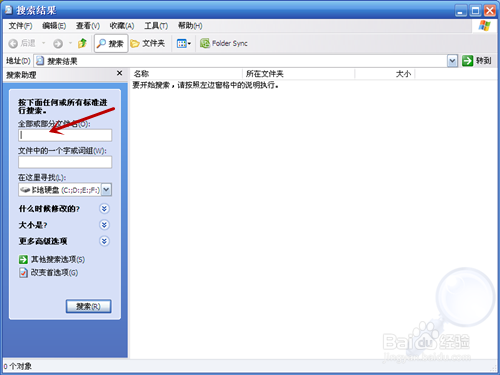Open the Forward history dropdown arrow
This screenshot has height=375, width=500.
70,43
